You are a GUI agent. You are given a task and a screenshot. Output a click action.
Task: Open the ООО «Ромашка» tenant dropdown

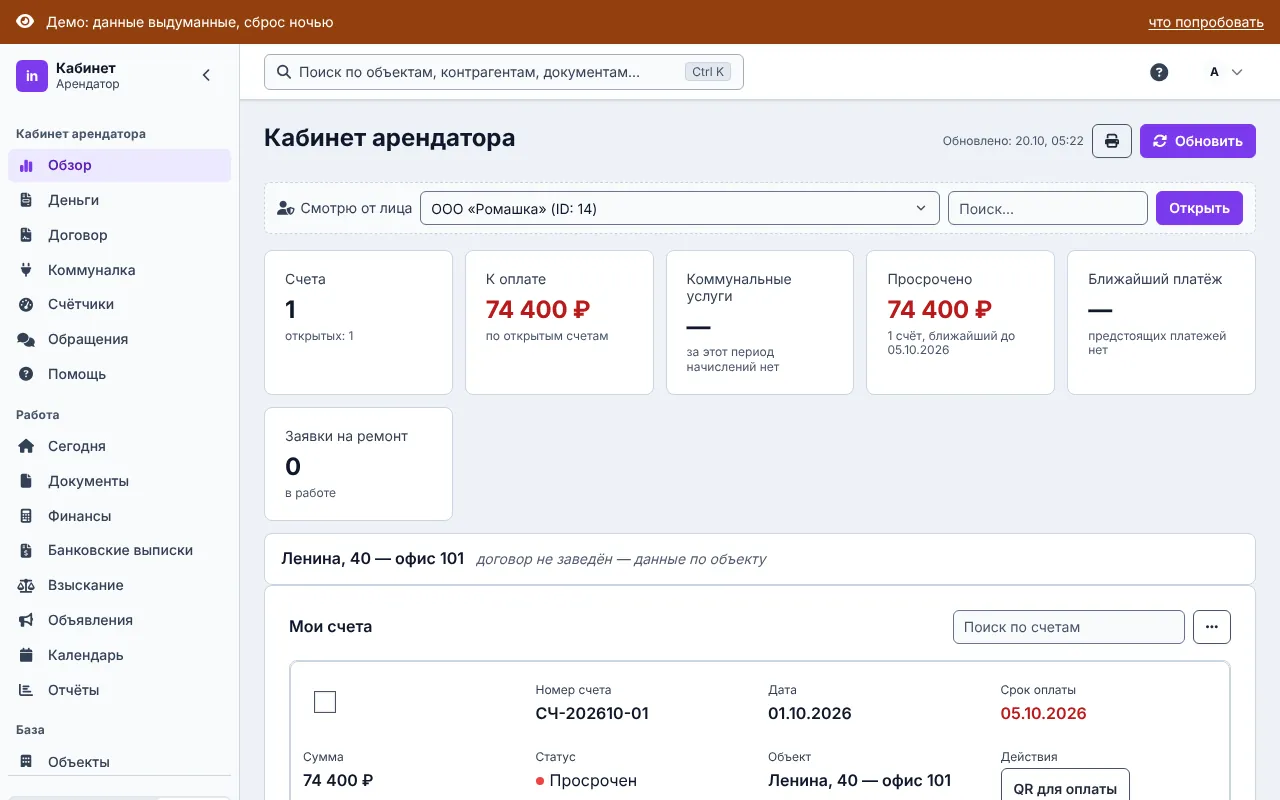680,208
